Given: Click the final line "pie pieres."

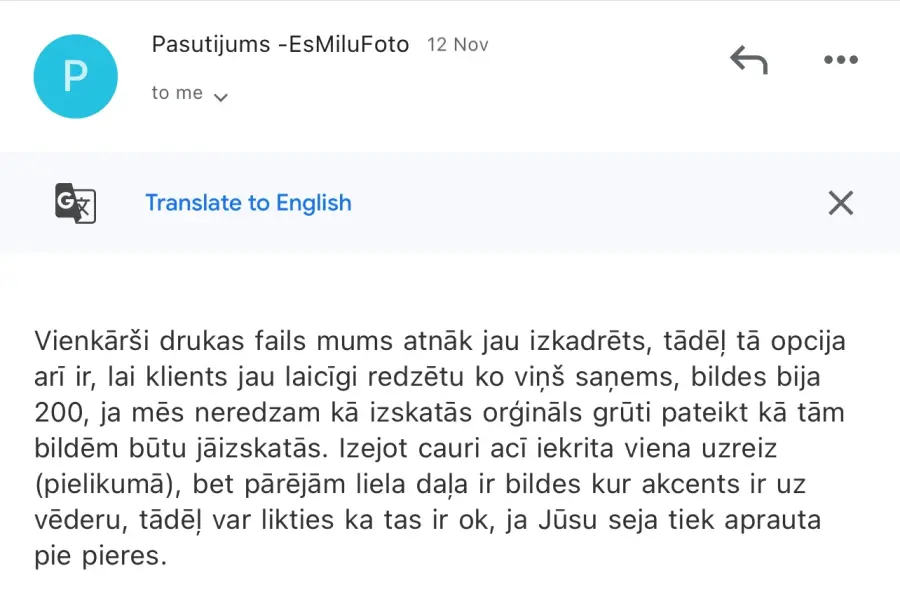Looking at the screenshot, I should click(x=100, y=557).
